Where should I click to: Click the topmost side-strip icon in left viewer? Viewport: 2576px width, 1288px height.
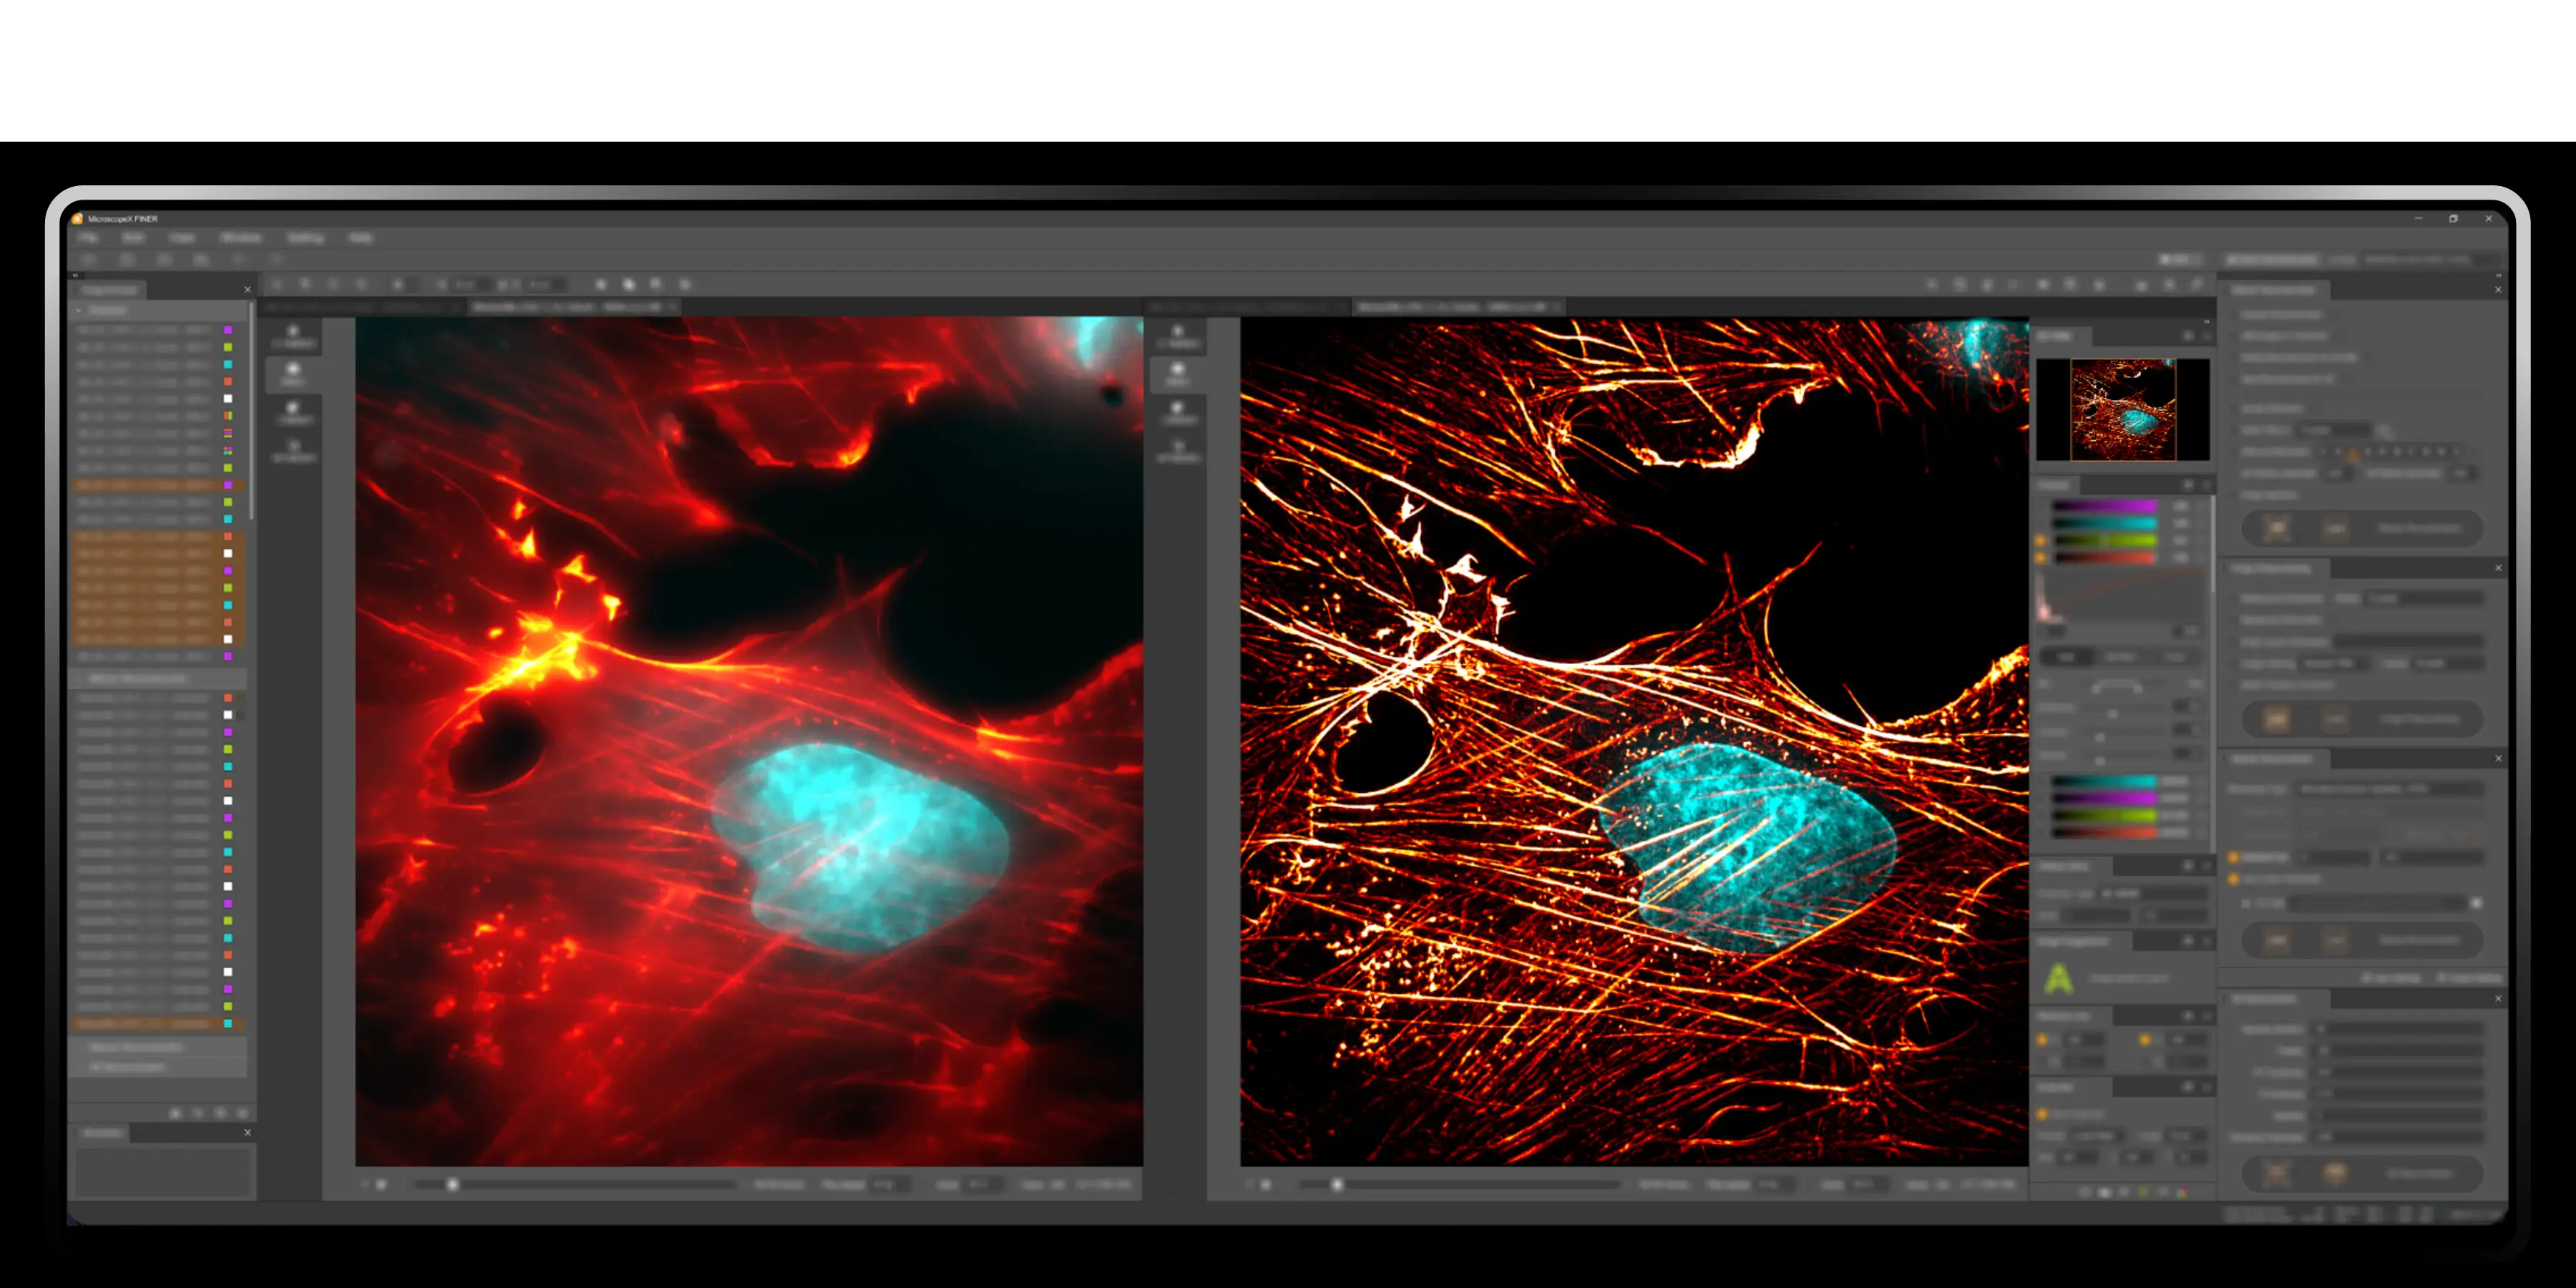point(292,336)
